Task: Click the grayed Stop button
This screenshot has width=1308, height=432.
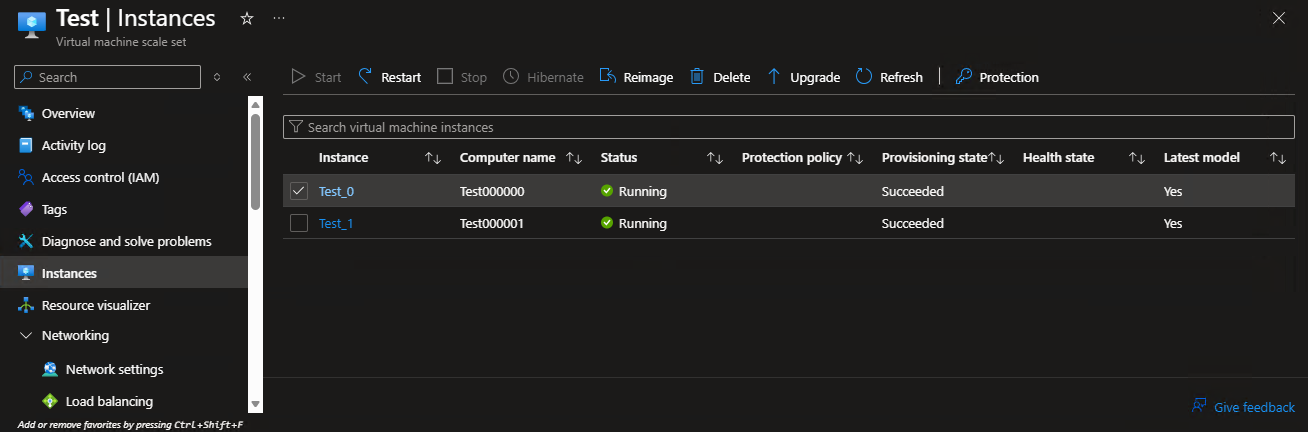Action: (462, 77)
